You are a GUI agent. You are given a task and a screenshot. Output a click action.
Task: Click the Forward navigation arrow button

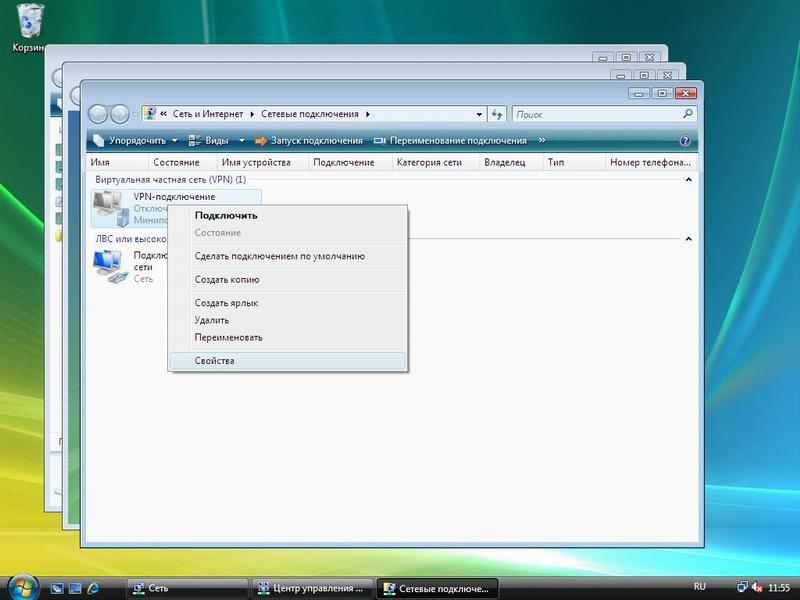coord(119,114)
